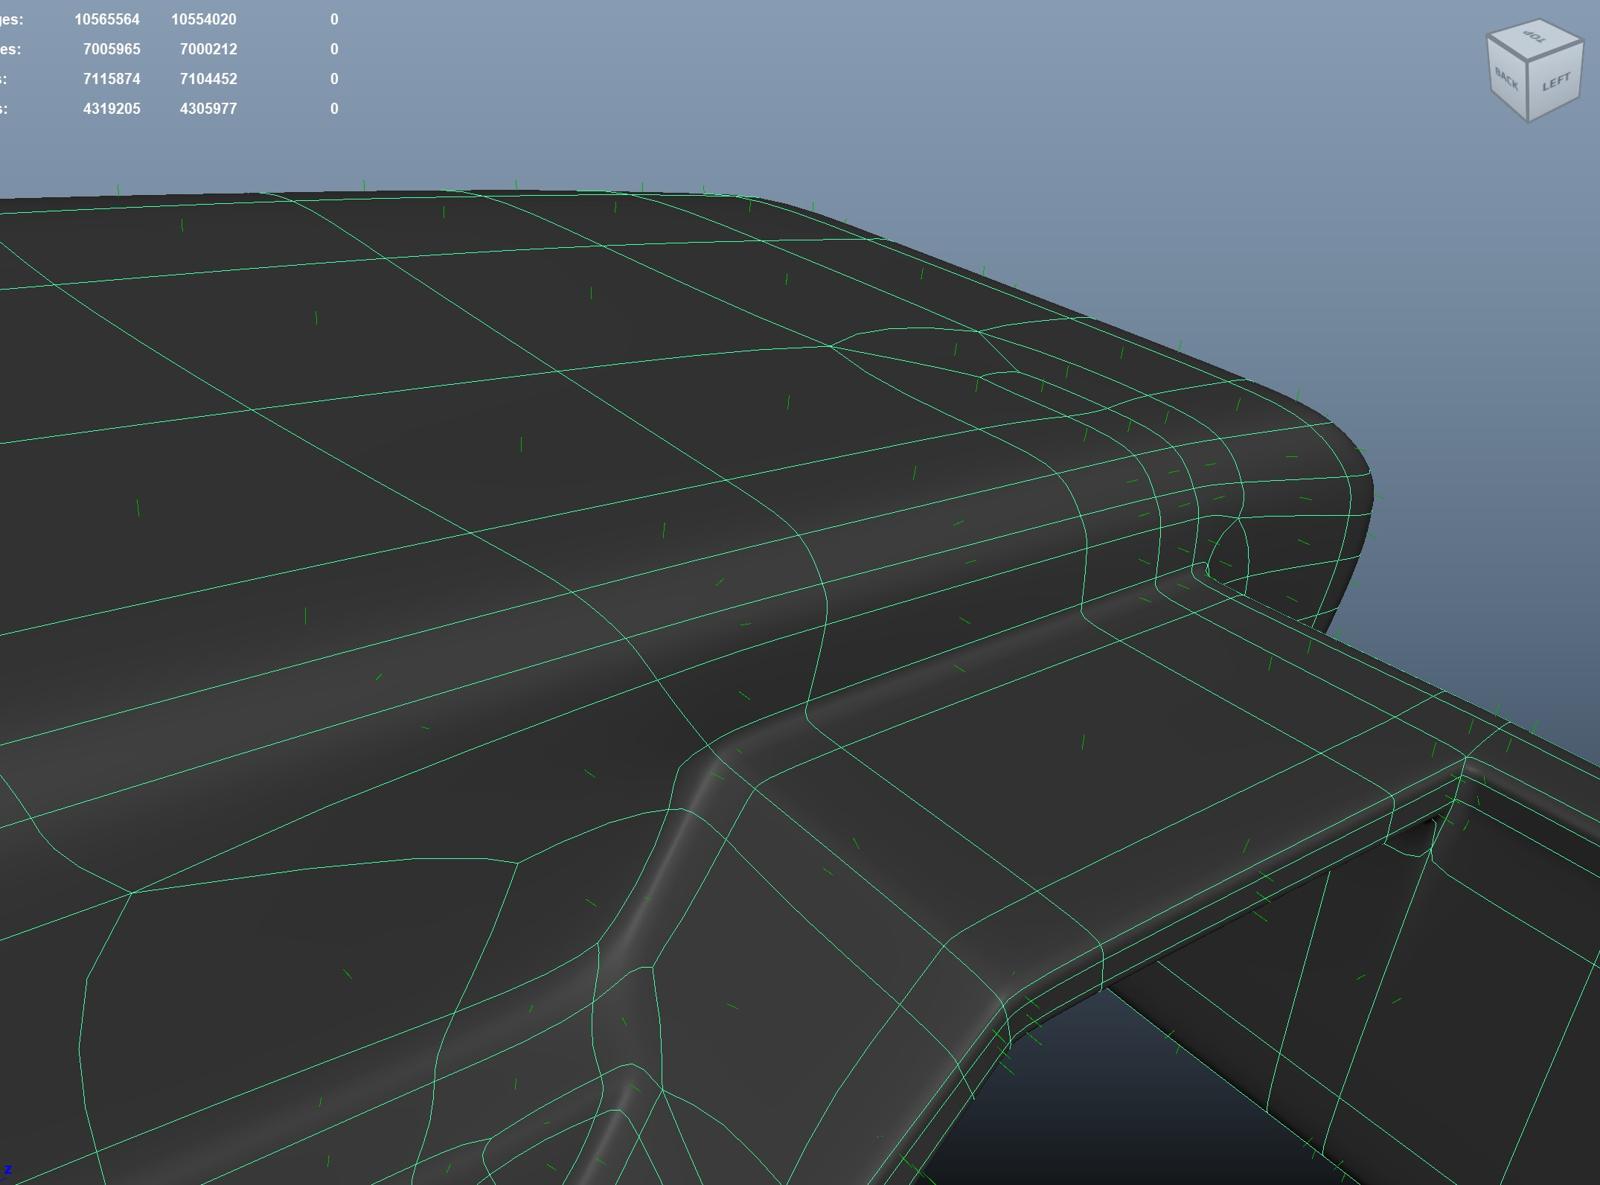Click the 7000212 count in the HUD
This screenshot has width=1600, height=1185.
coord(208,49)
